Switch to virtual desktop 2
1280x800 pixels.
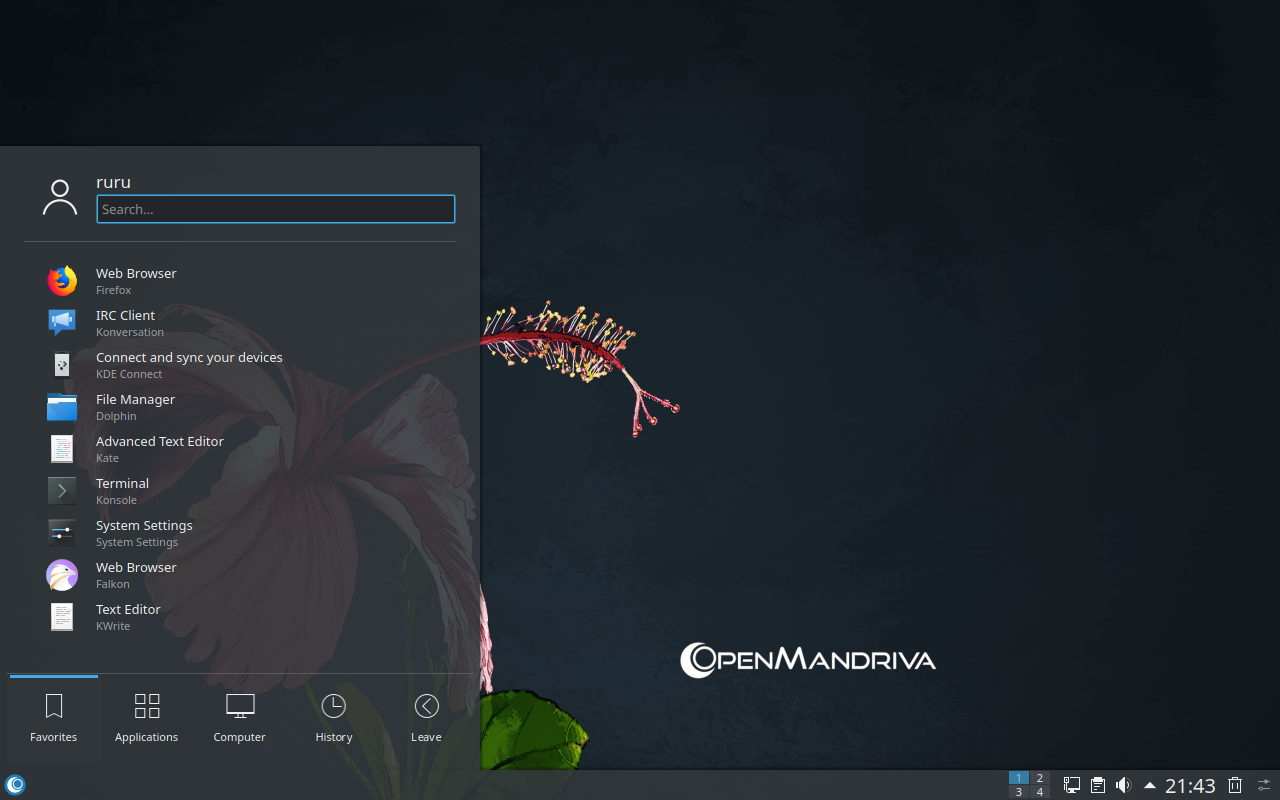tap(1040, 778)
